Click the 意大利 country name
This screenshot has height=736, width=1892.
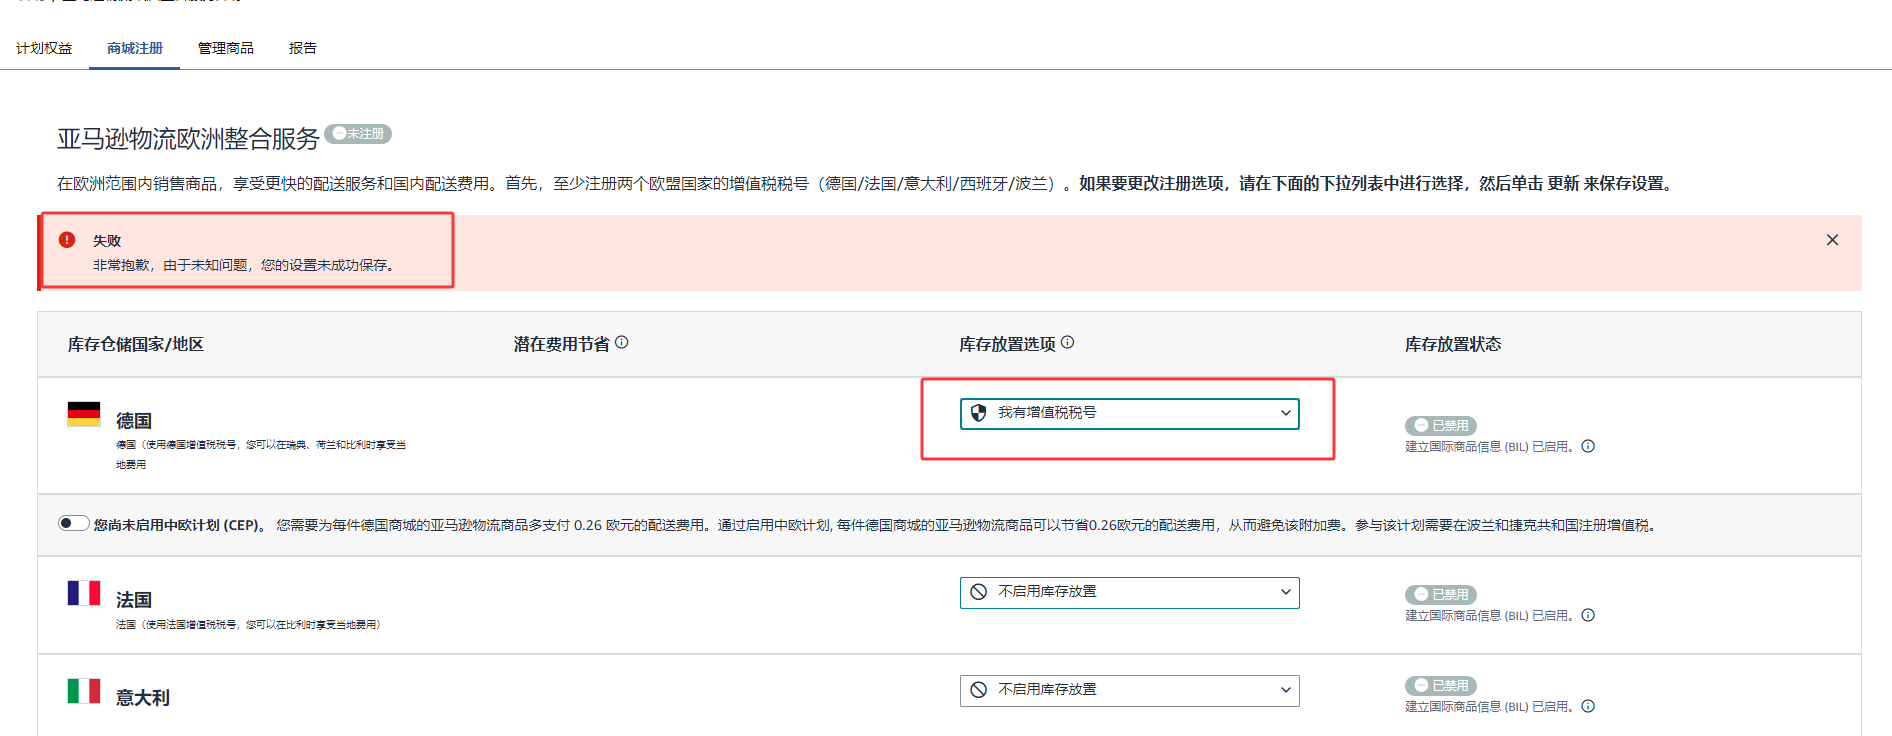[143, 698]
